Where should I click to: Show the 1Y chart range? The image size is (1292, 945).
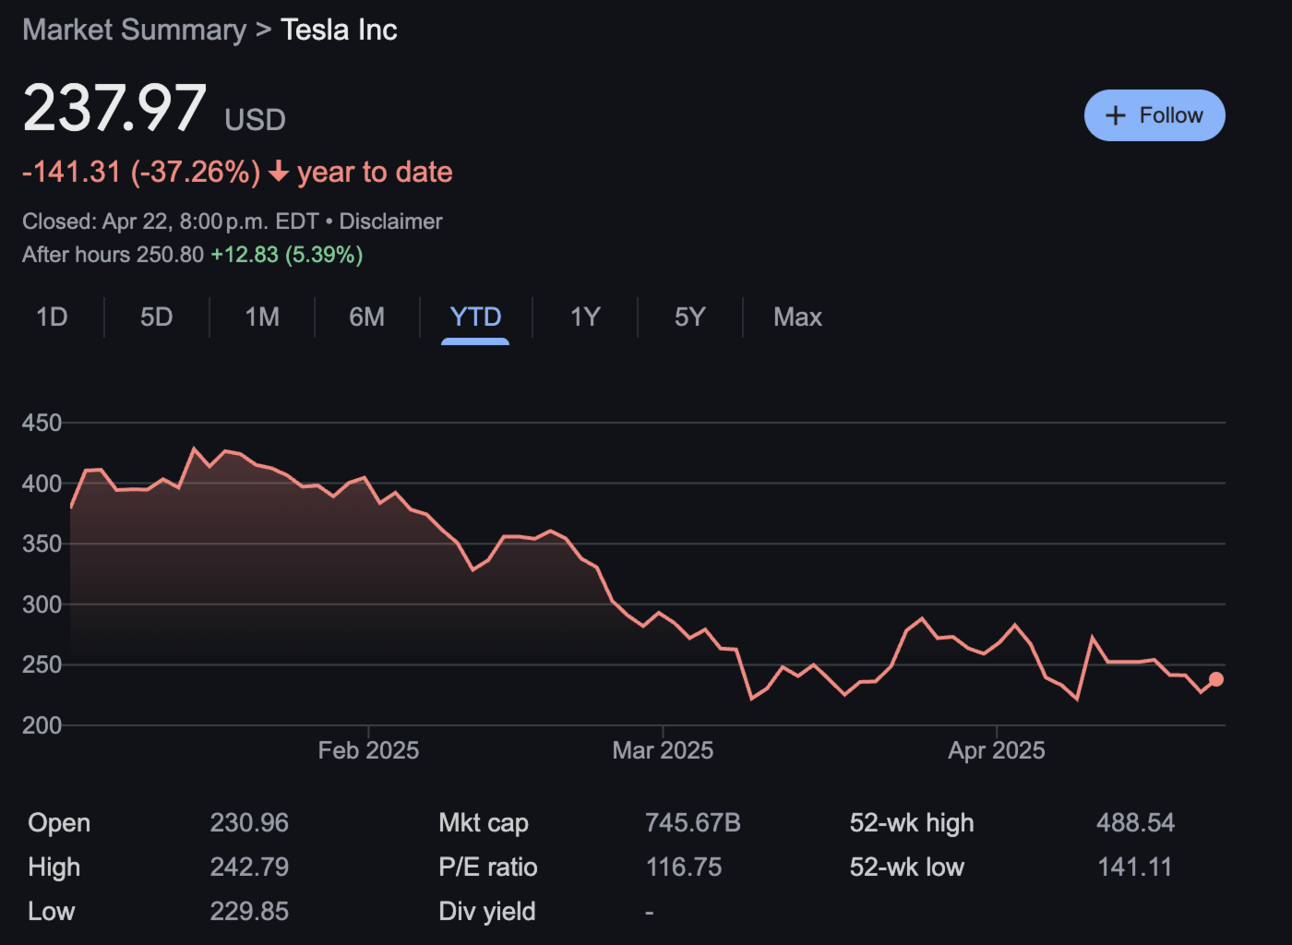click(x=585, y=317)
